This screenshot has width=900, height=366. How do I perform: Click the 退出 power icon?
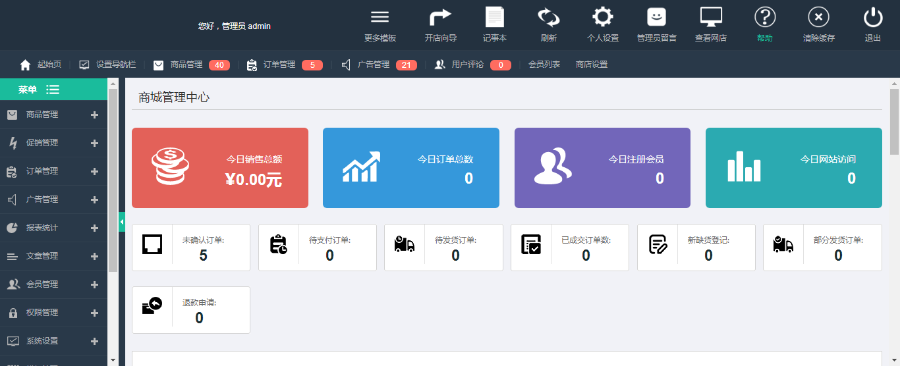tap(873, 17)
